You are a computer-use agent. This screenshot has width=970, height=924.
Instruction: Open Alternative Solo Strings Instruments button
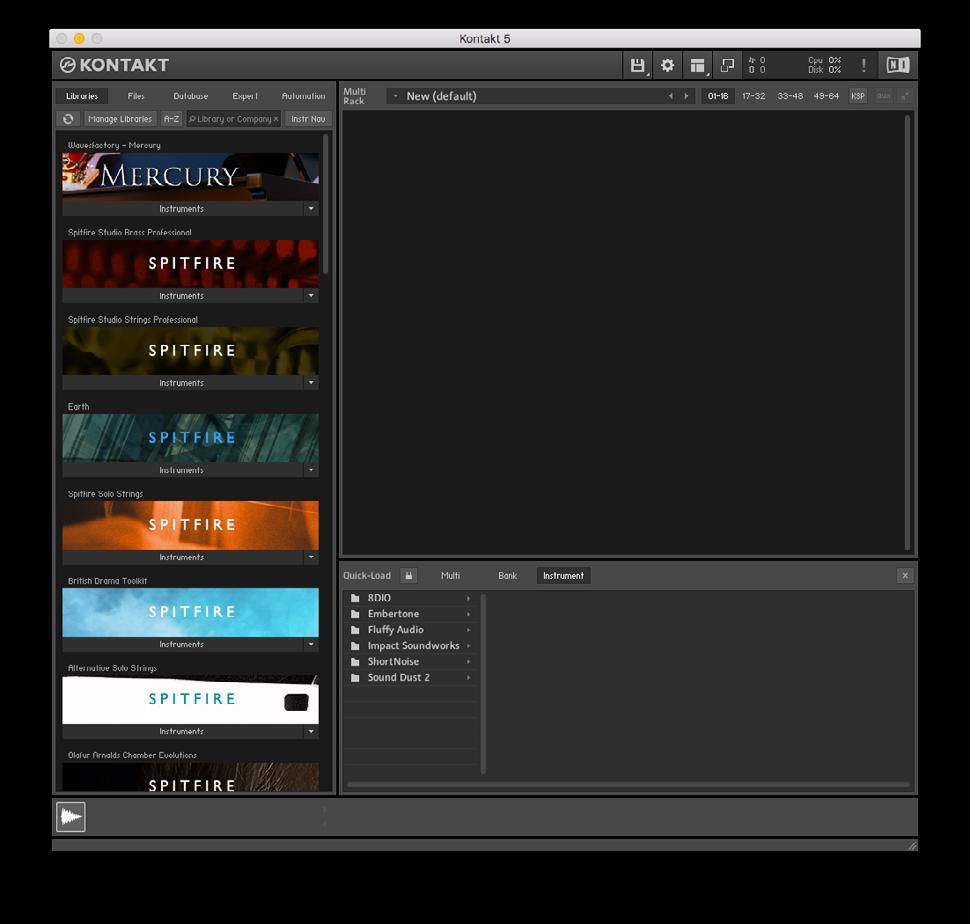(x=182, y=732)
